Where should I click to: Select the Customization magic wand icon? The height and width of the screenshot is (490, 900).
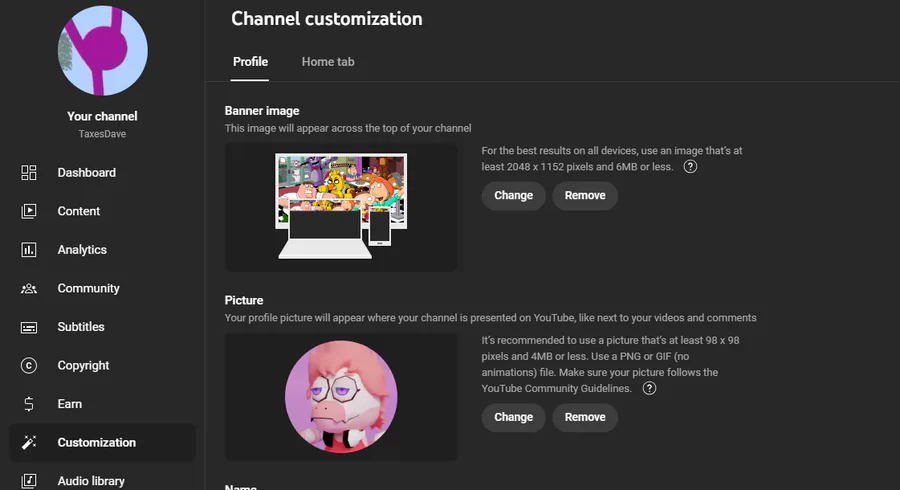(29, 442)
